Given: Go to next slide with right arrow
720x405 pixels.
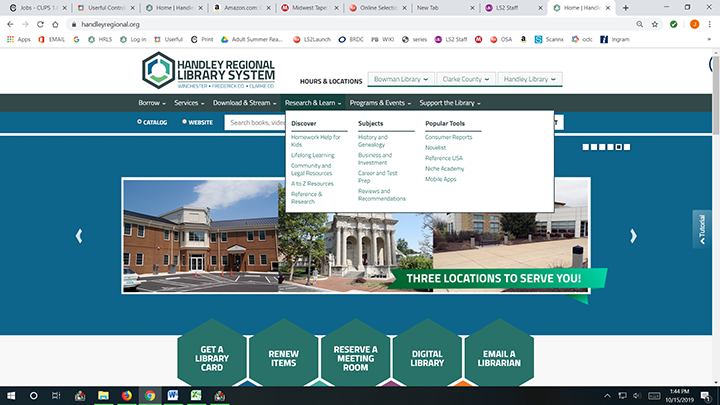Looking at the screenshot, I should (x=632, y=236).
